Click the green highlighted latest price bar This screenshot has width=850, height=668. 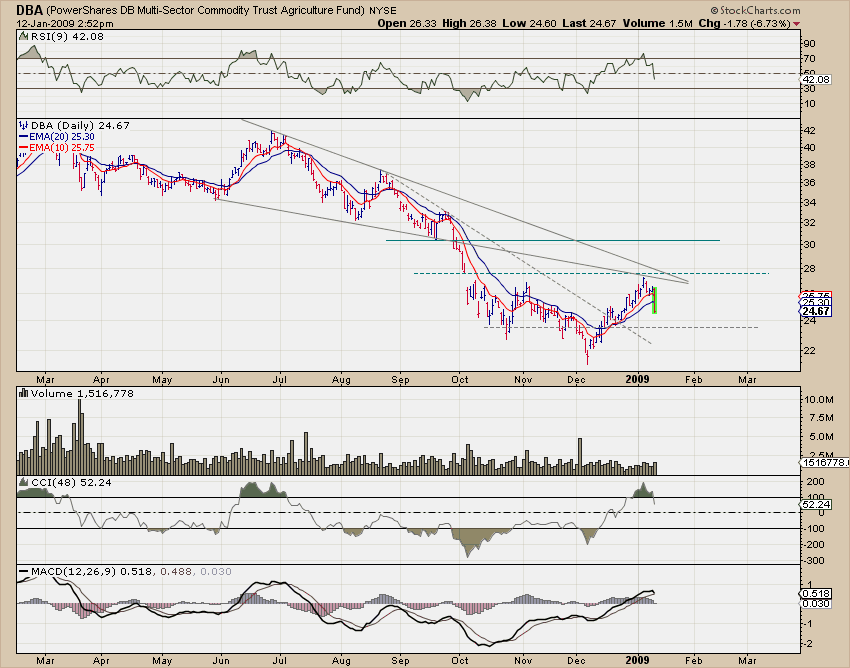click(x=655, y=300)
